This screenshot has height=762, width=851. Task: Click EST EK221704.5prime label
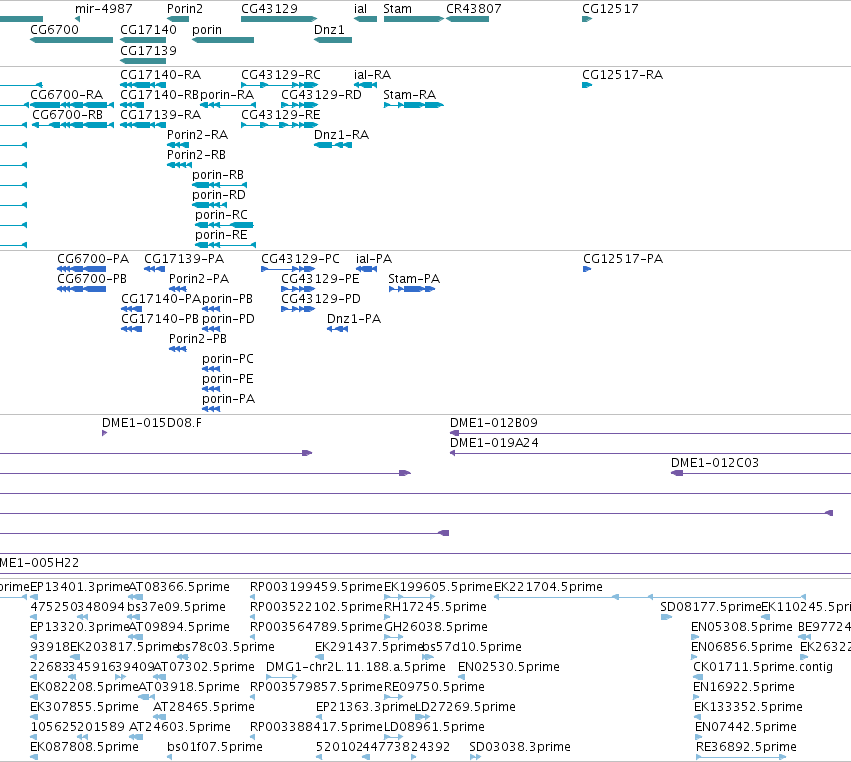click(x=548, y=587)
